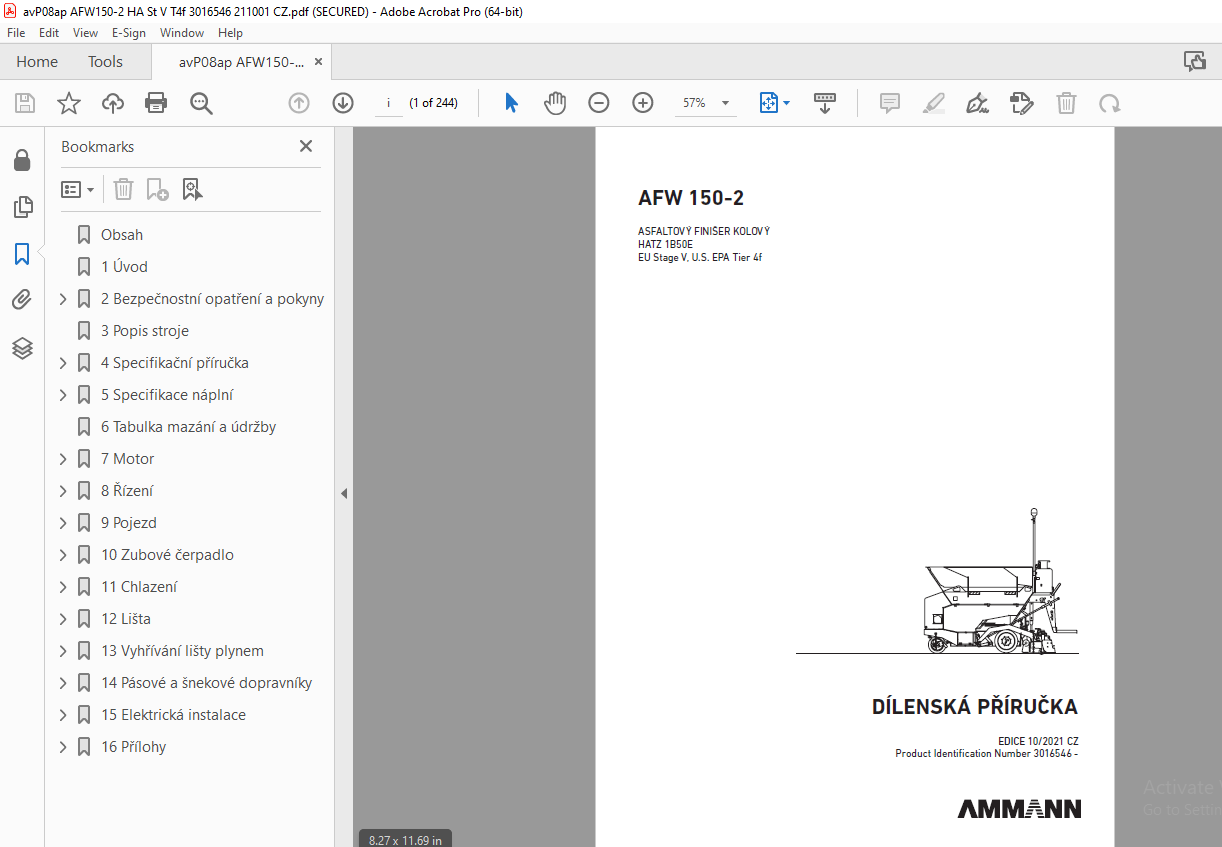Open the Window menu
Screen dimensions: 1222x847
pos(182,33)
